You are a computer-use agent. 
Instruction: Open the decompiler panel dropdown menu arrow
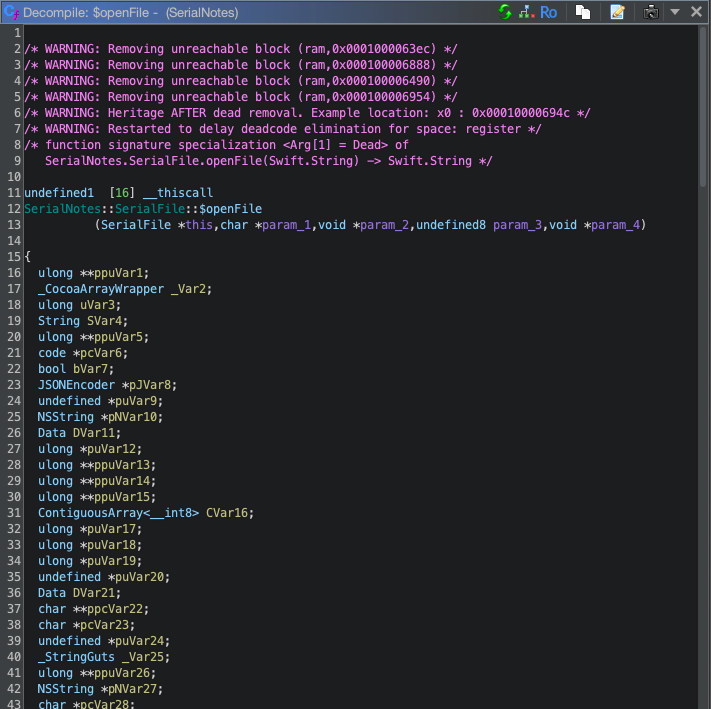pos(675,12)
